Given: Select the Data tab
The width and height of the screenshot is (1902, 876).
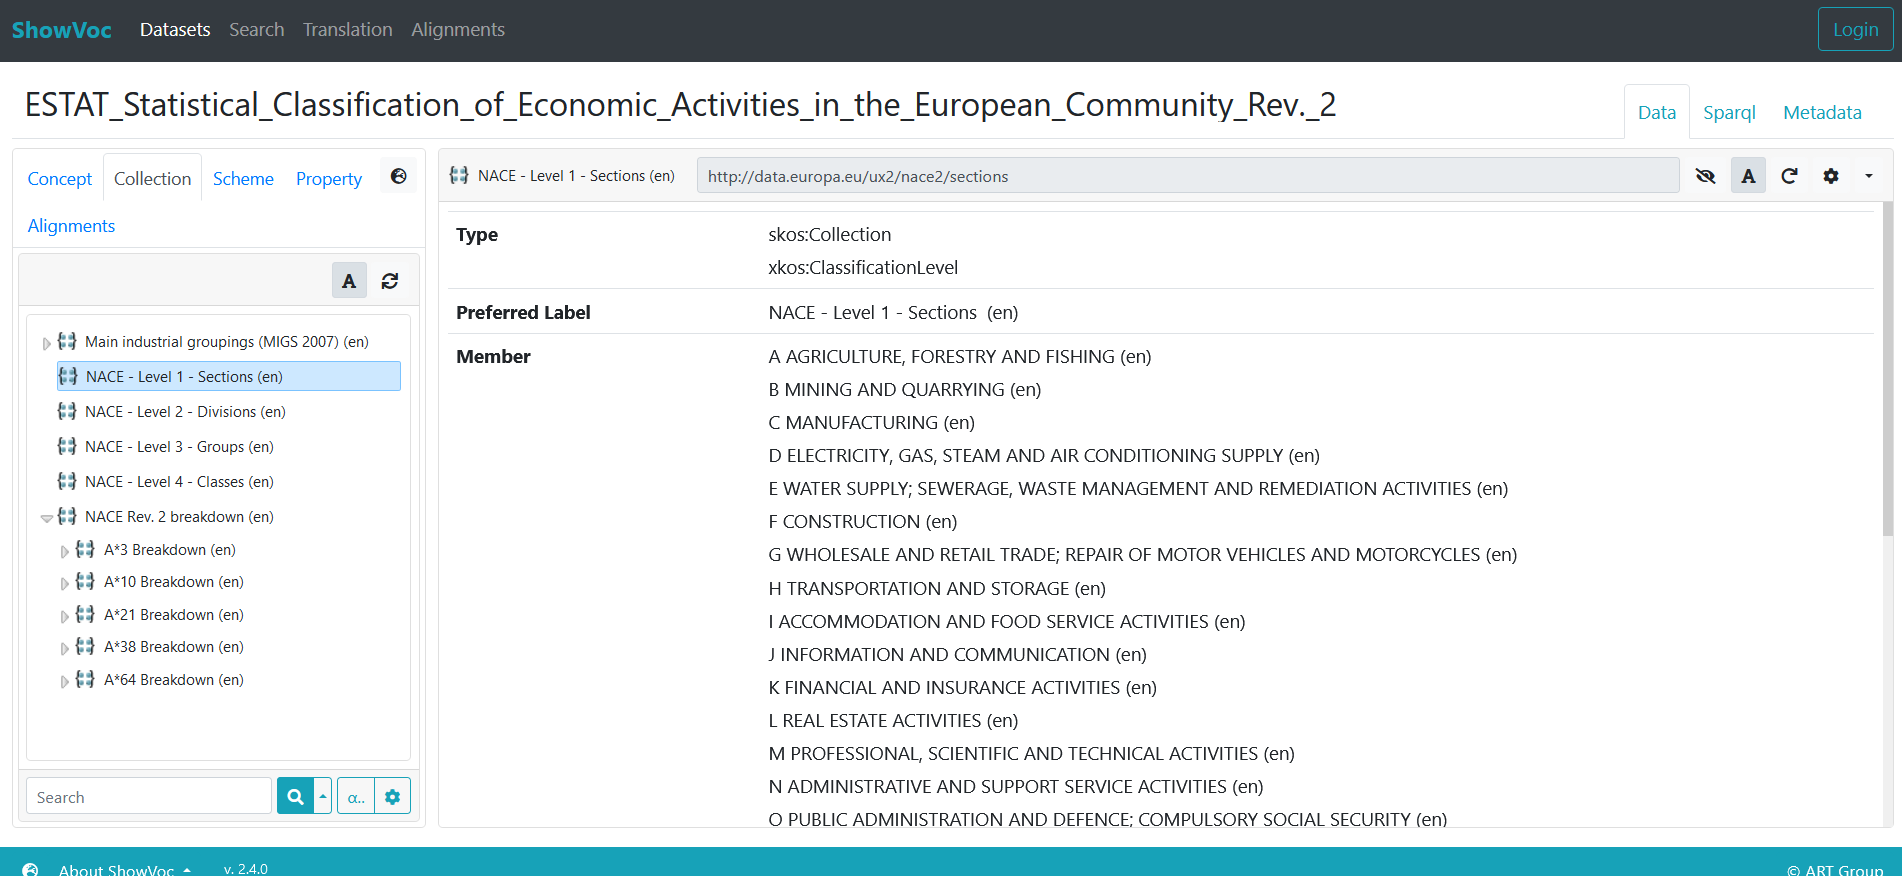Looking at the screenshot, I should pos(1657,112).
